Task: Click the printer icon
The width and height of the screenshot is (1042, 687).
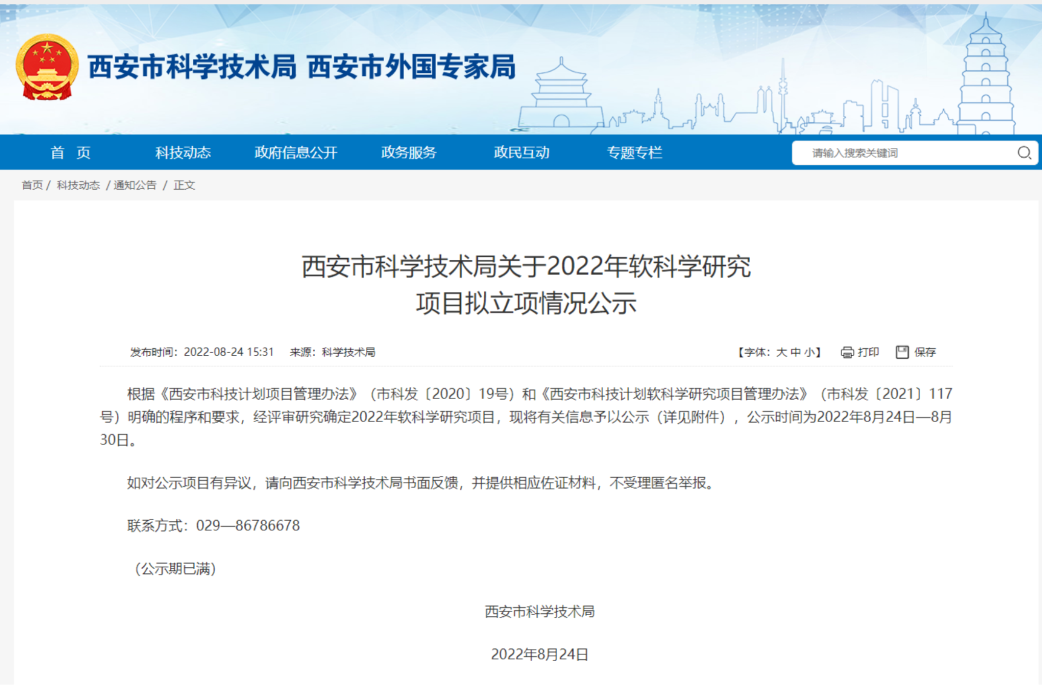Action: click(x=847, y=352)
